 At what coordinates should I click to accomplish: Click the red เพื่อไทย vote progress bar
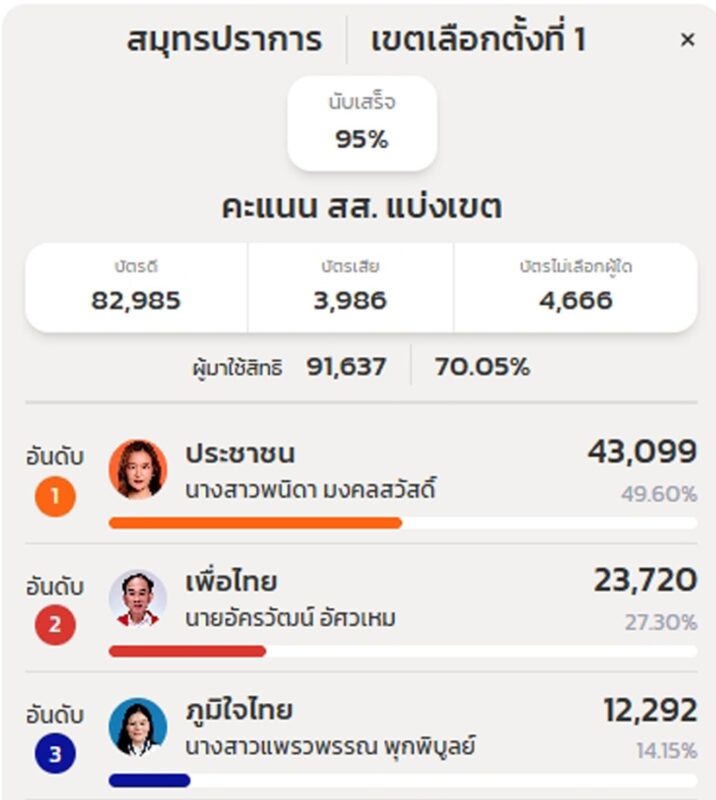coord(188,651)
